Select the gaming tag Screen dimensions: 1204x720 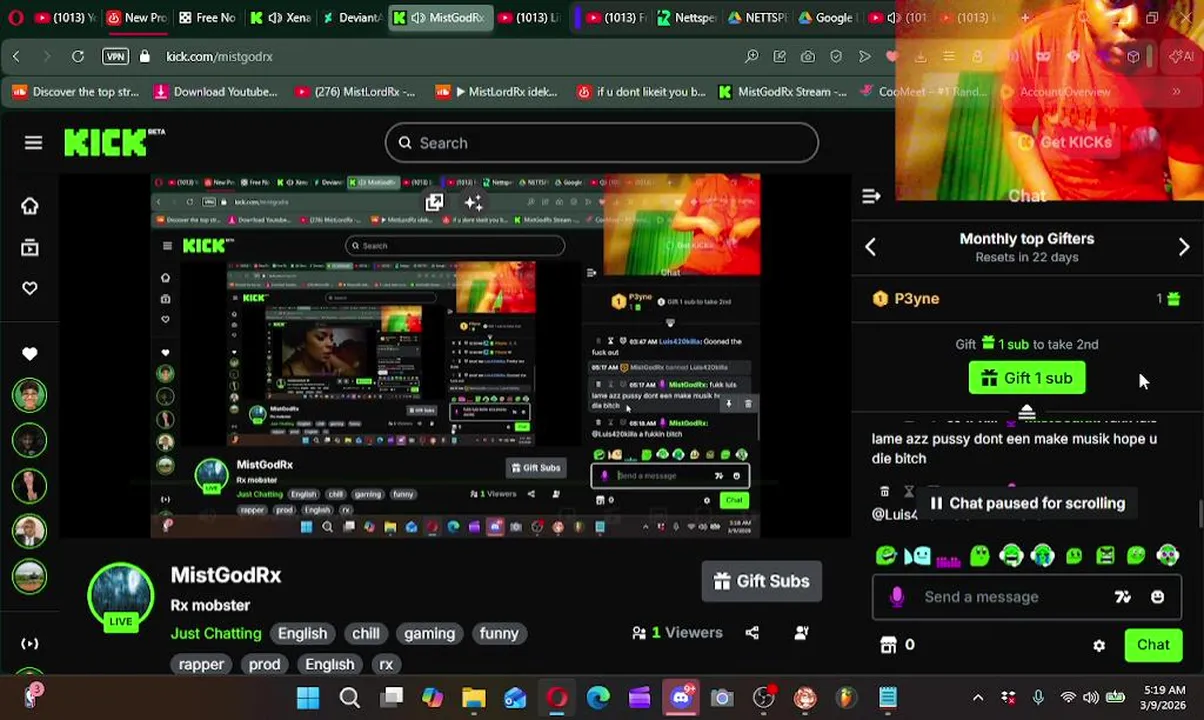tap(429, 633)
